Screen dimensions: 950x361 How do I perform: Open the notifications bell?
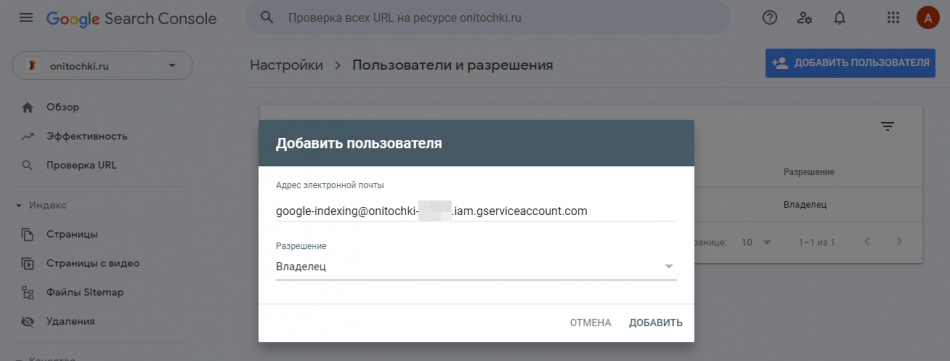click(839, 18)
